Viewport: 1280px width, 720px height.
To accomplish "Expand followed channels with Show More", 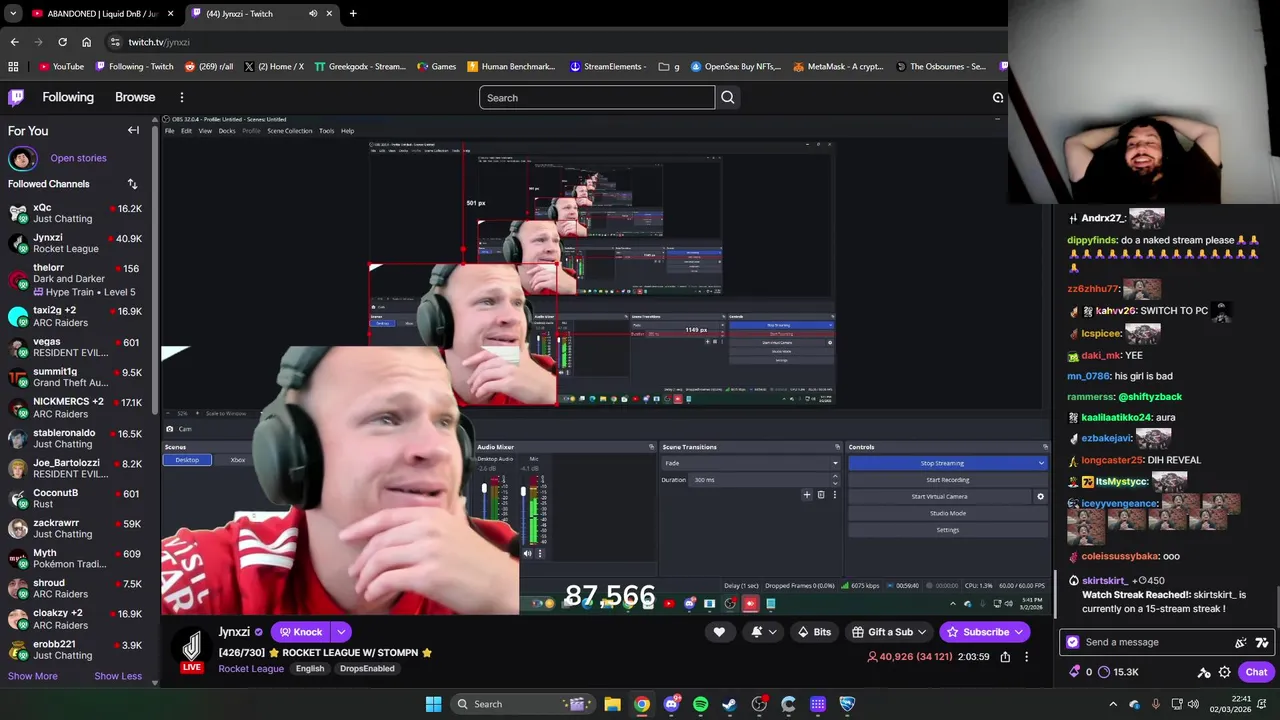I will pos(33,676).
